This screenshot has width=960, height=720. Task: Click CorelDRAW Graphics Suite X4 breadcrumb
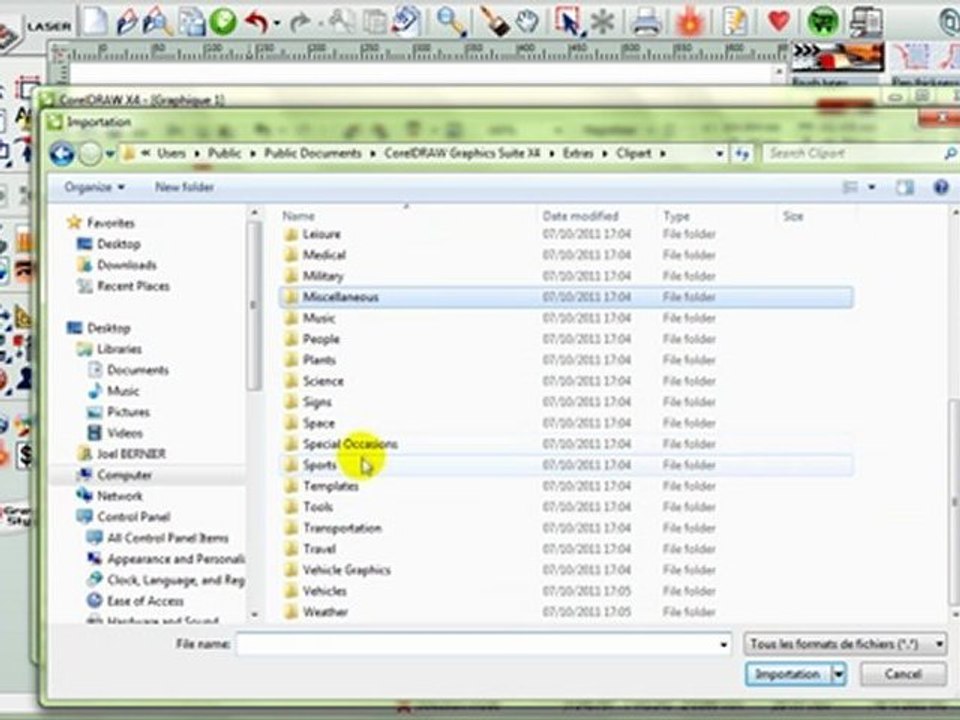tap(462, 153)
